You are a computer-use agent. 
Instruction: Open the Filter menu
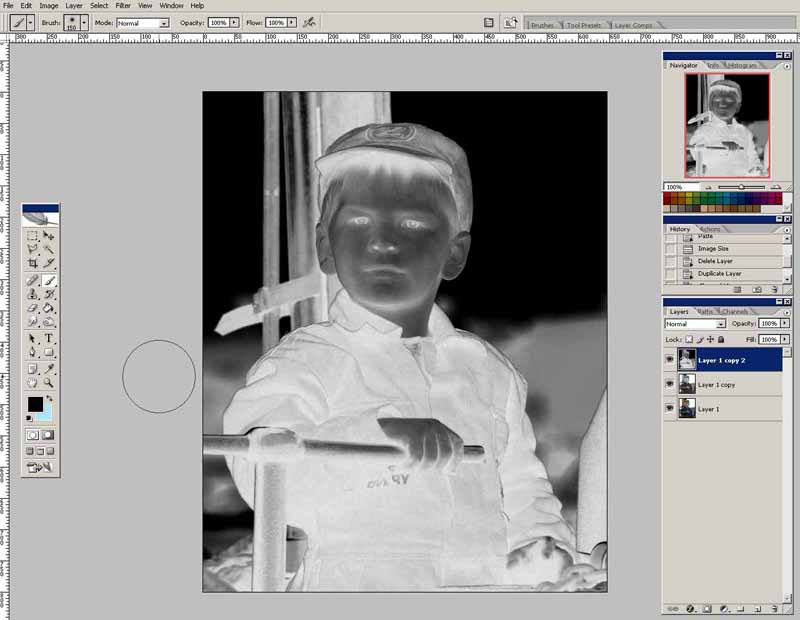123,5
